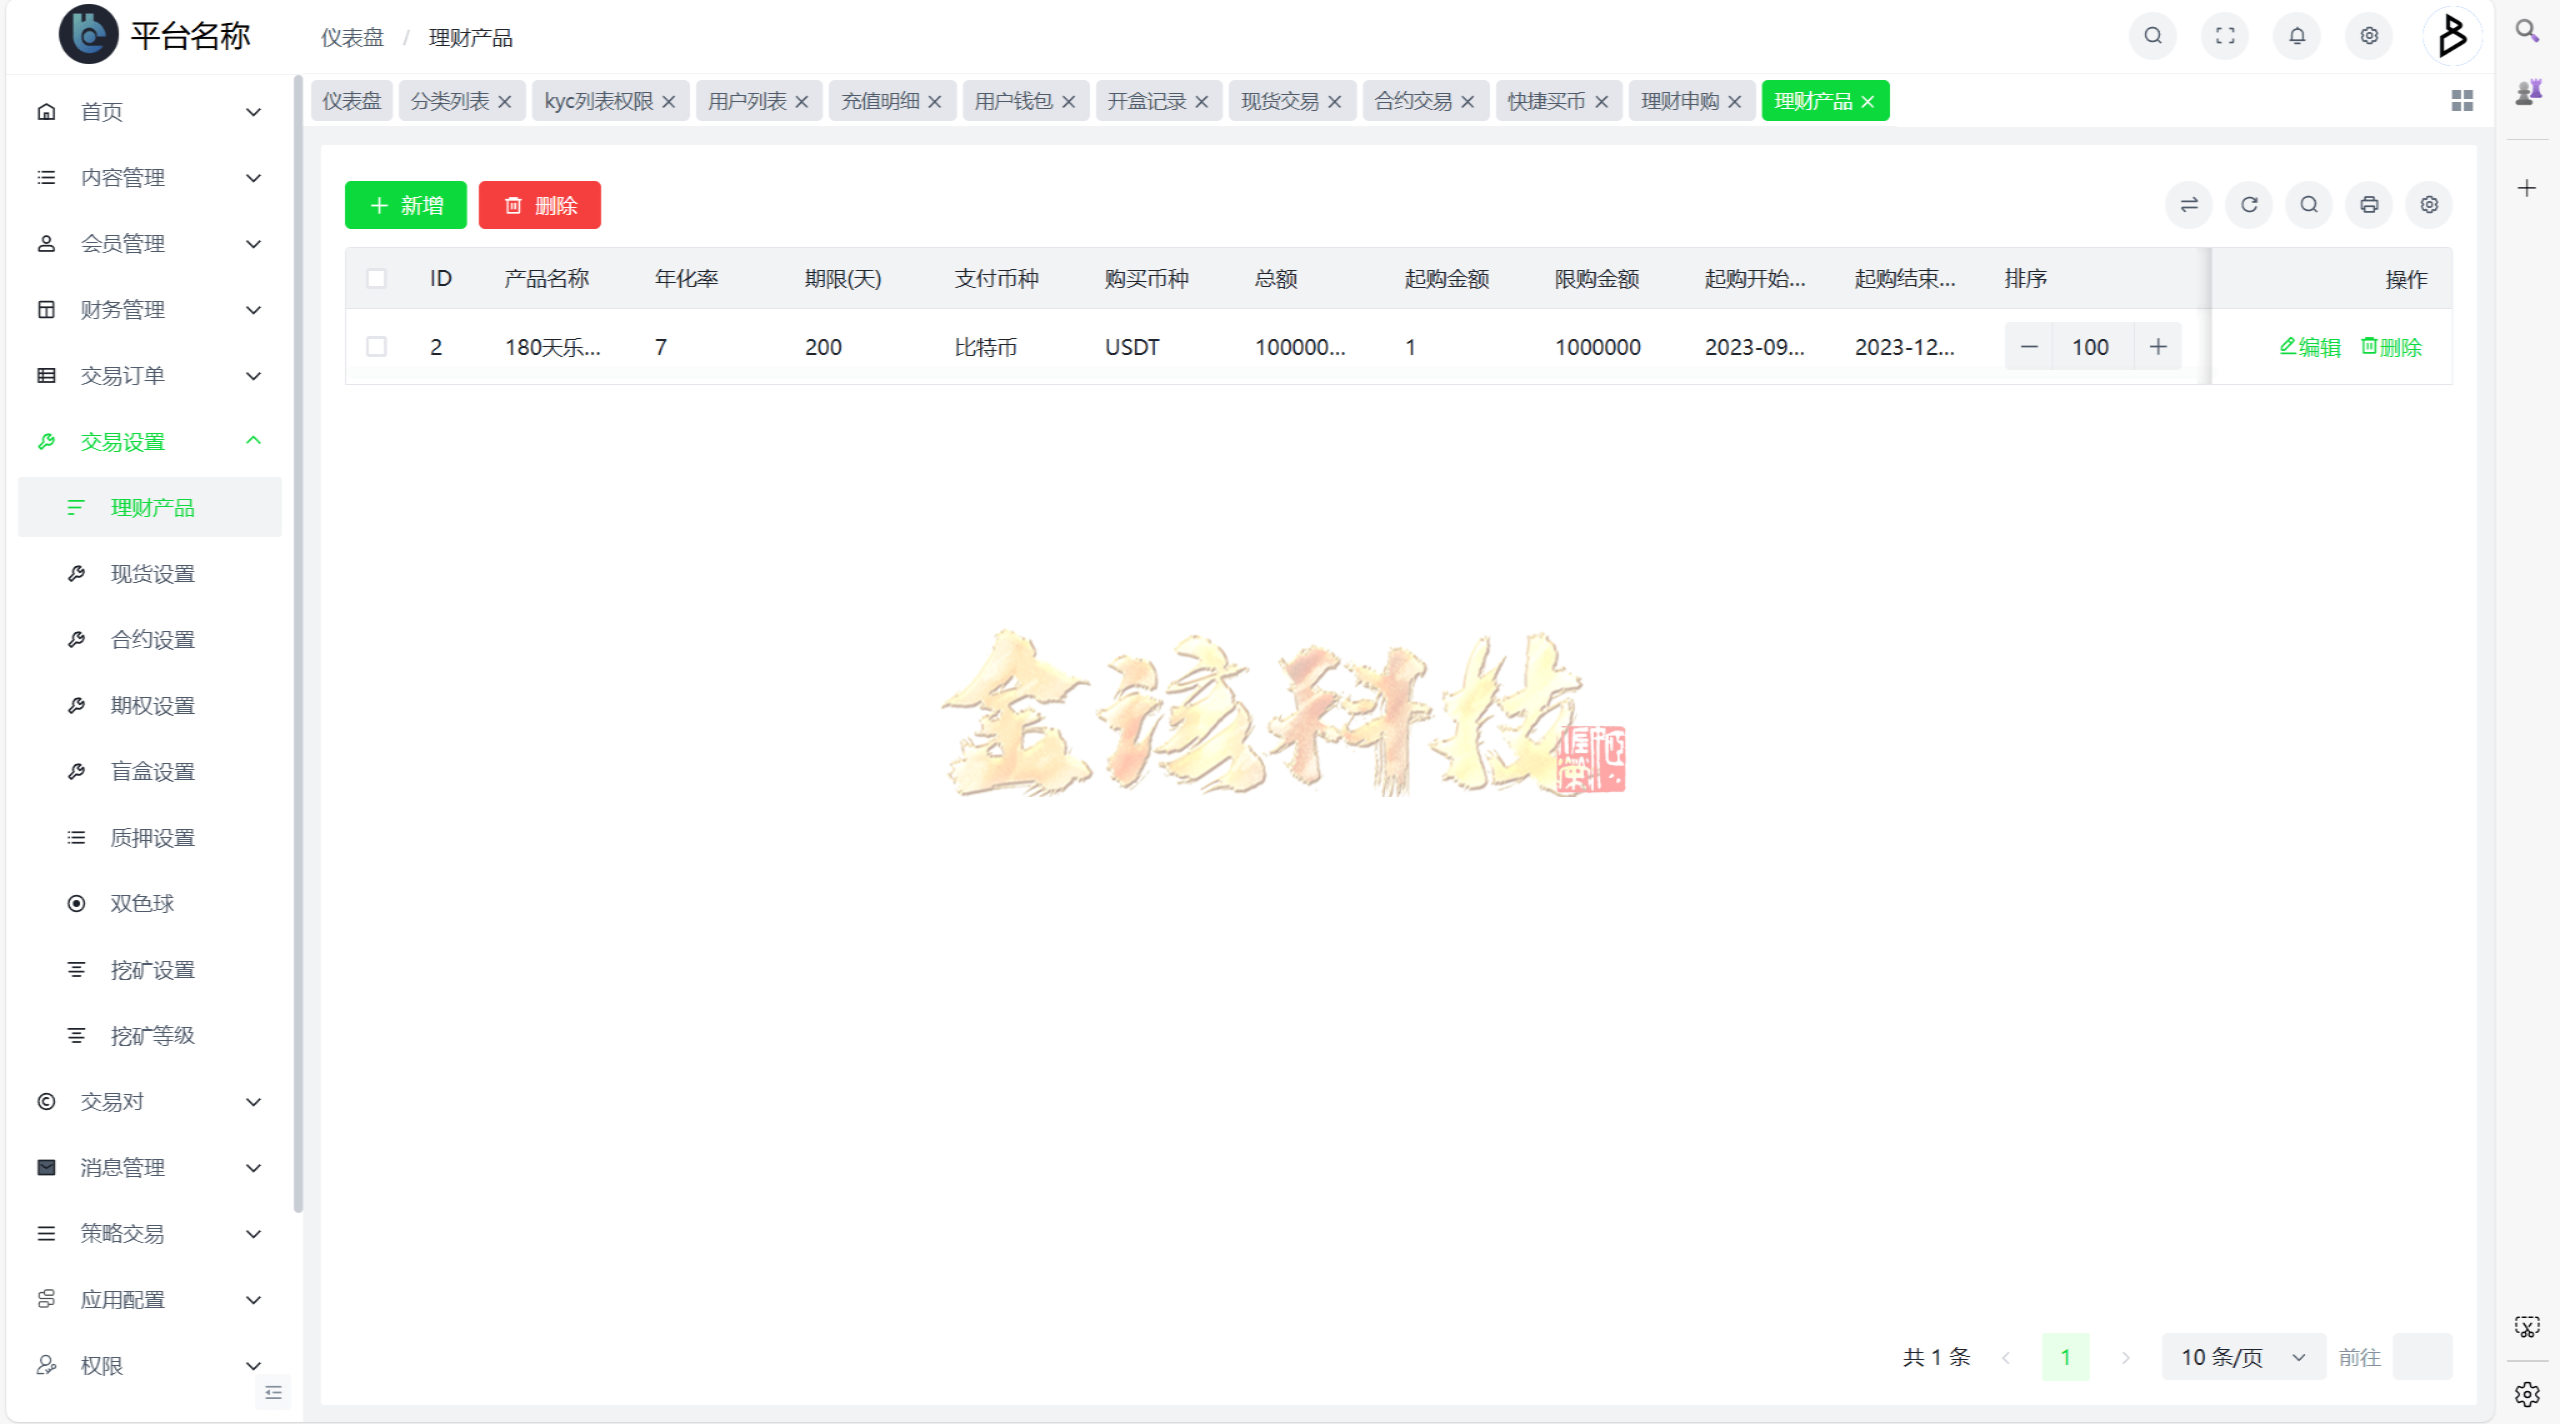Click the green 新增 button
This screenshot has height=1424, width=2560.
(405, 205)
